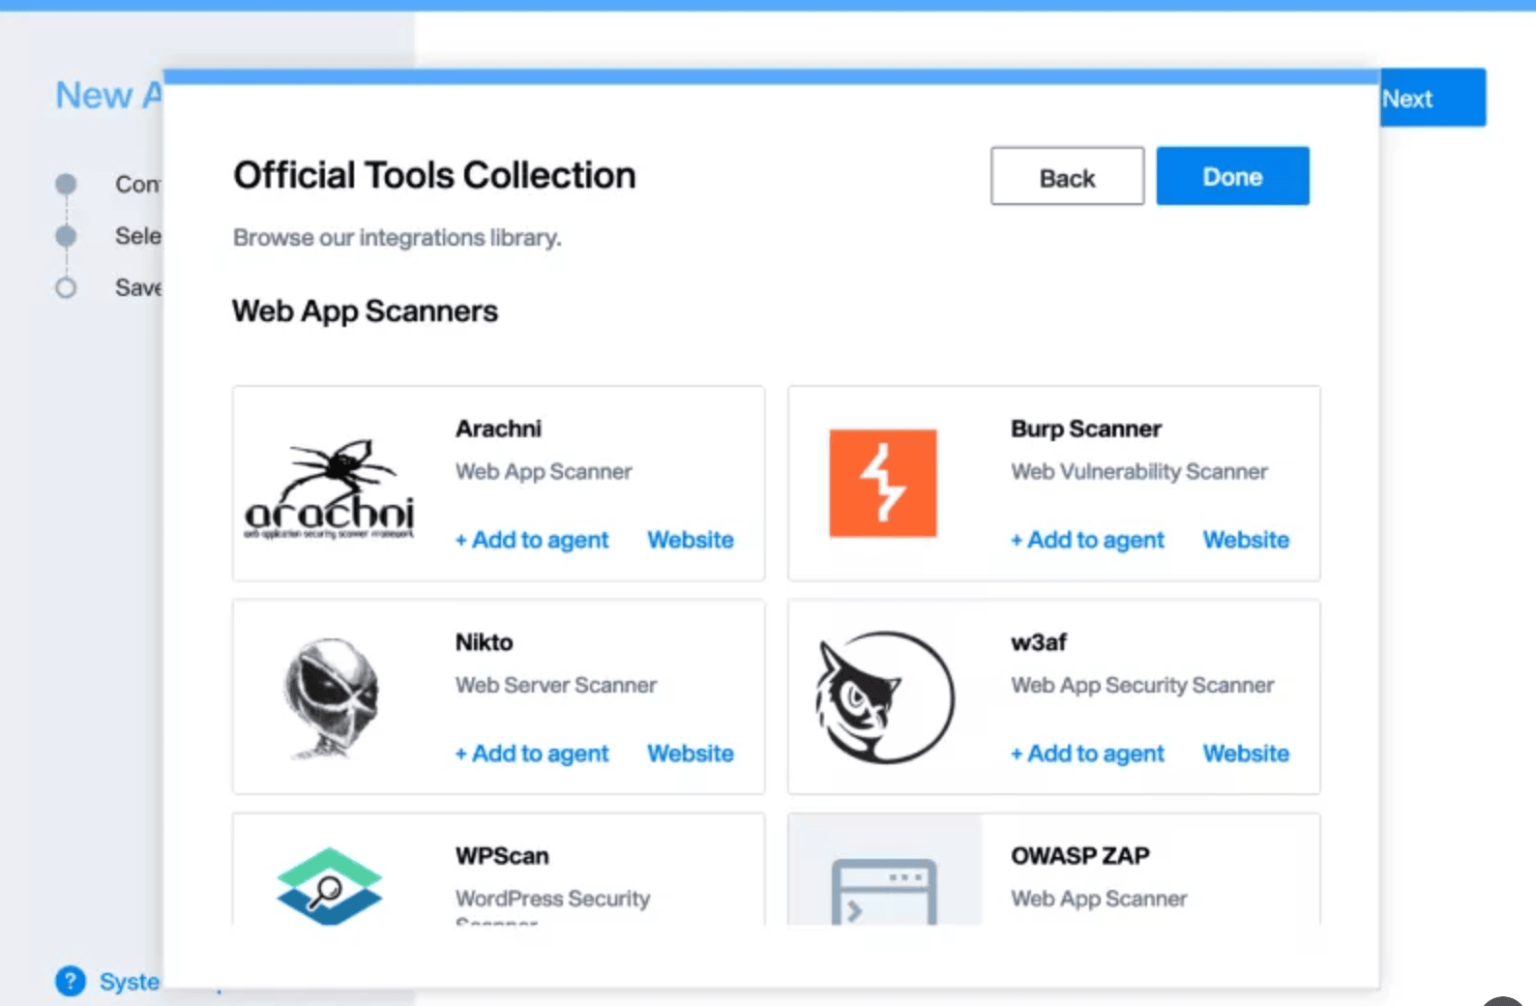Add Burp Scanner to agent
Viewport: 1536px width, 1006px height.
[x=1087, y=540]
